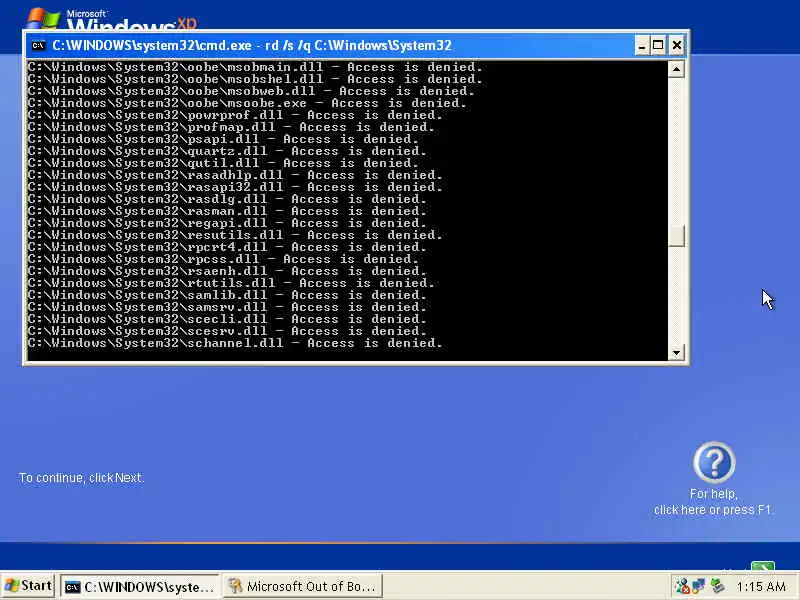The height and width of the screenshot is (600, 800).
Task: Select the msobweb.dll access denied line
Action: [x=251, y=91]
